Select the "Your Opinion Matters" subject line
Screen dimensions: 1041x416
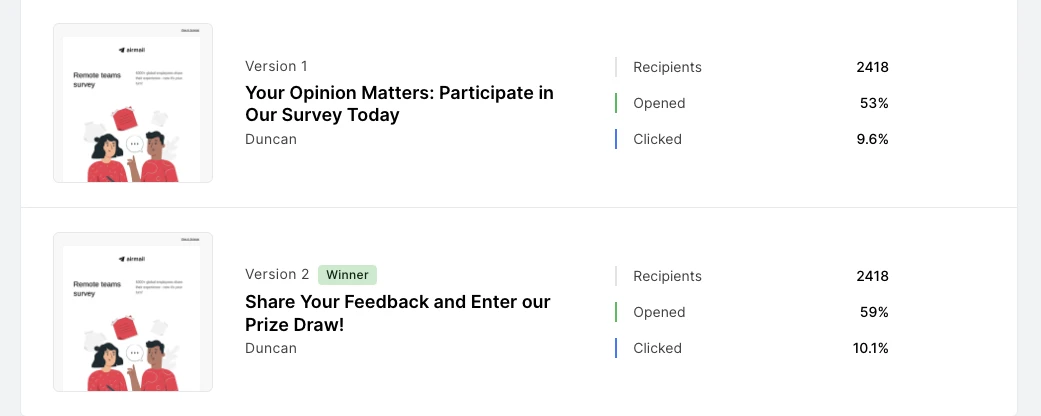click(399, 104)
